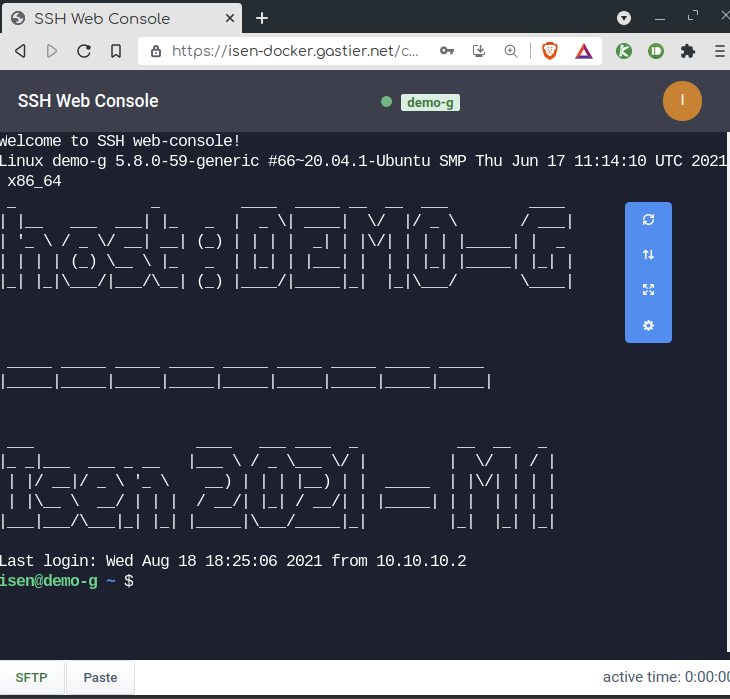
Task: Open the tab search dropdown arrow
Action: click(x=624, y=18)
